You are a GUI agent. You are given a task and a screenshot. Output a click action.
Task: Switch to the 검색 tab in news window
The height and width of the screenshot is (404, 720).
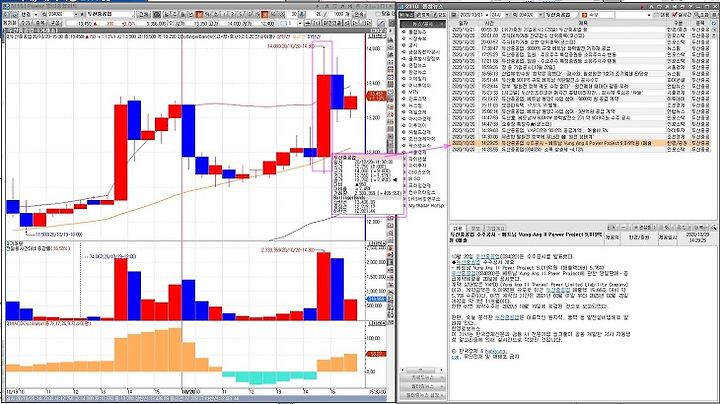(440, 15)
